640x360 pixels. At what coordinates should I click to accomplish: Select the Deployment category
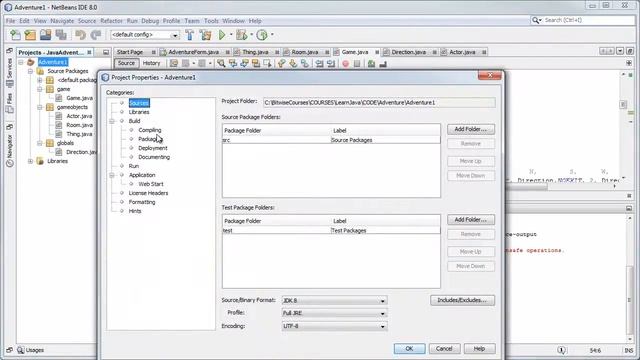coord(153,148)
